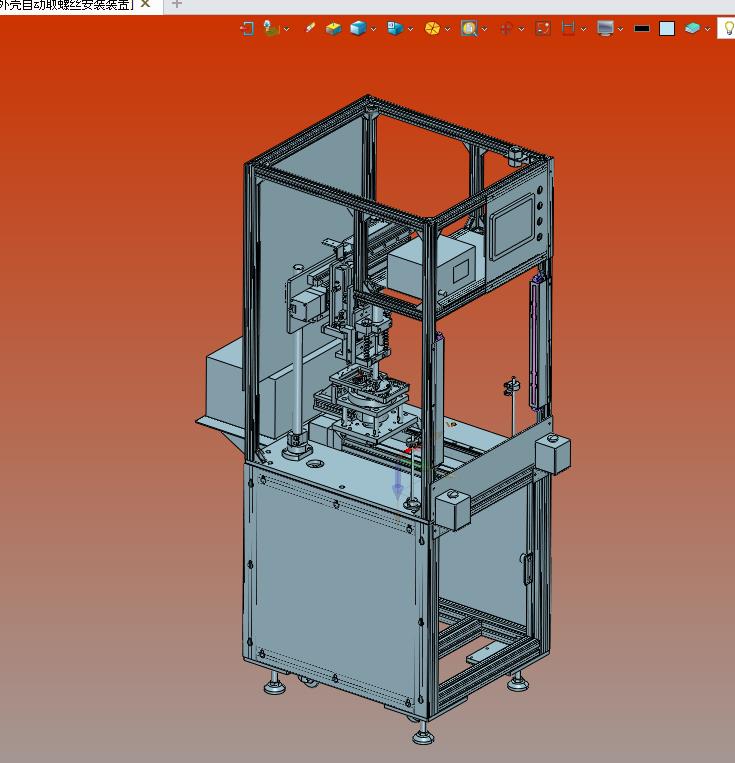This screenshot has width=735, height=763.
Task: Open the teal layer icon's dropdown
Action: 707,29
